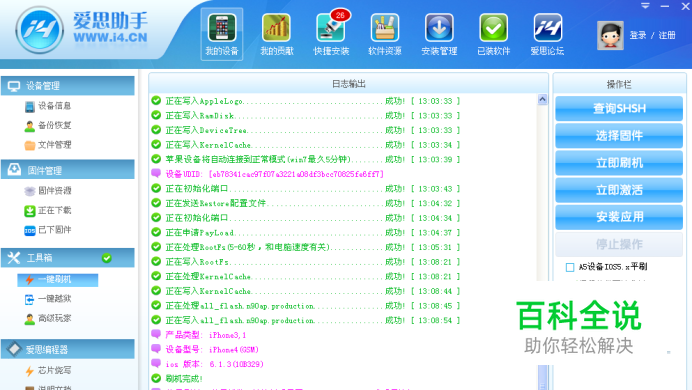Collapse 设备管理 section header

coord(68,86)
